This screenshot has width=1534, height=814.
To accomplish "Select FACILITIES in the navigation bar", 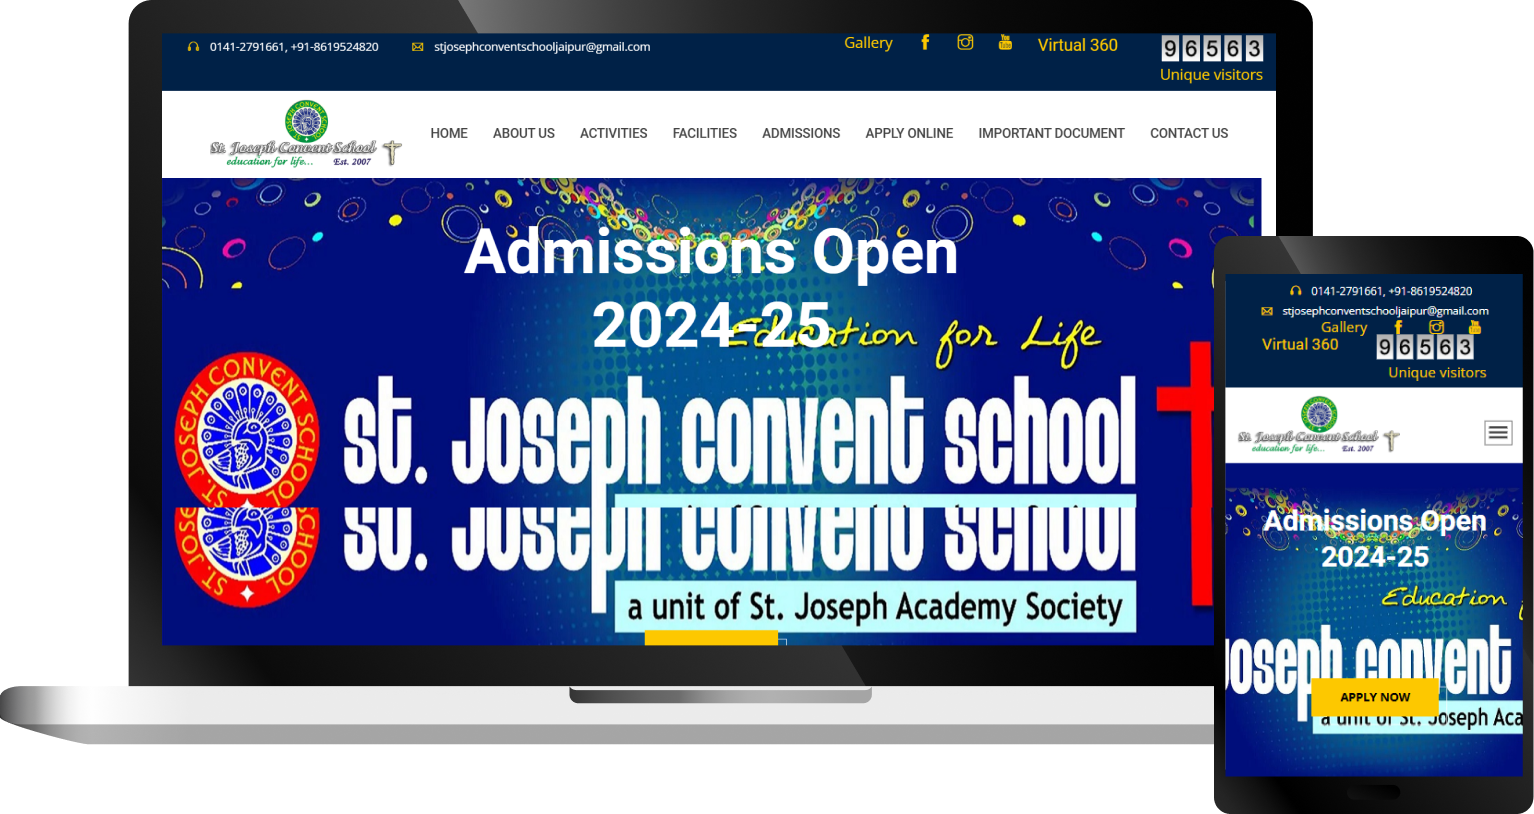I will pyautogui.click(x=704, y=133).
